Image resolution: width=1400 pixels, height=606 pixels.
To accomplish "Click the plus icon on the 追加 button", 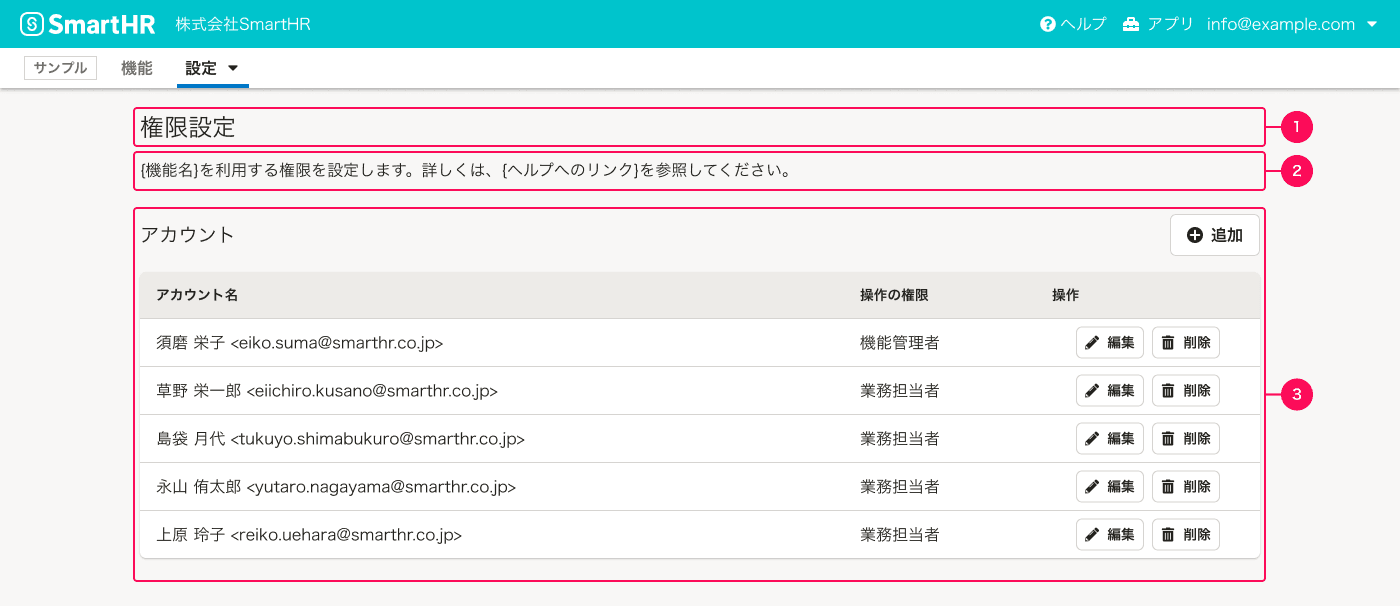I will 1194,234.
